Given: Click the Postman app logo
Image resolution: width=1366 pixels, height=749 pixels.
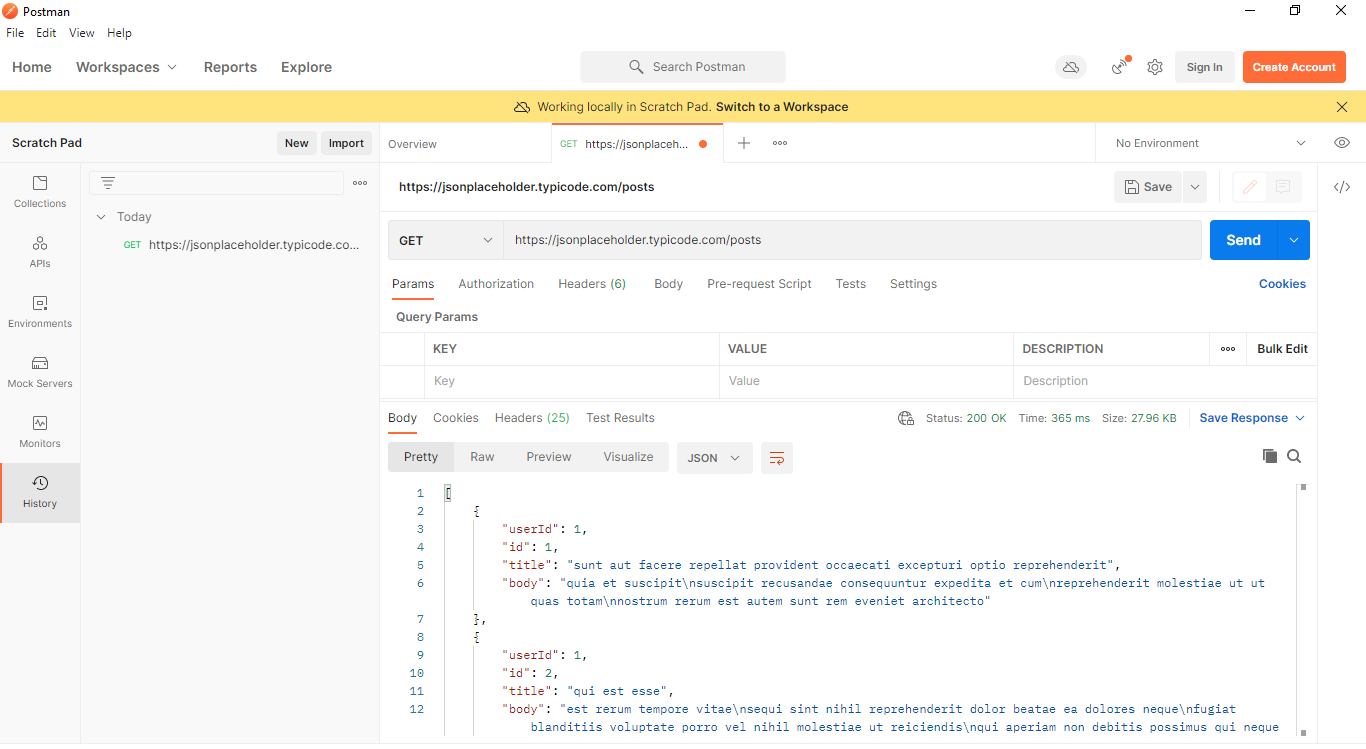Looking at the screenshot, I should pos(10,11).
